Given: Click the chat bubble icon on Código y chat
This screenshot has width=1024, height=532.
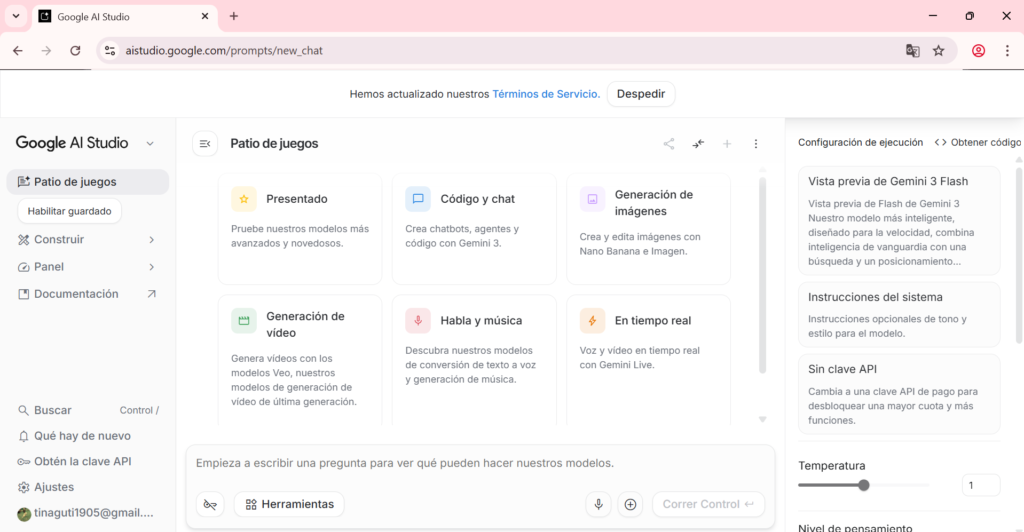Looking at the screenshot, I should [x=418, y=199].
